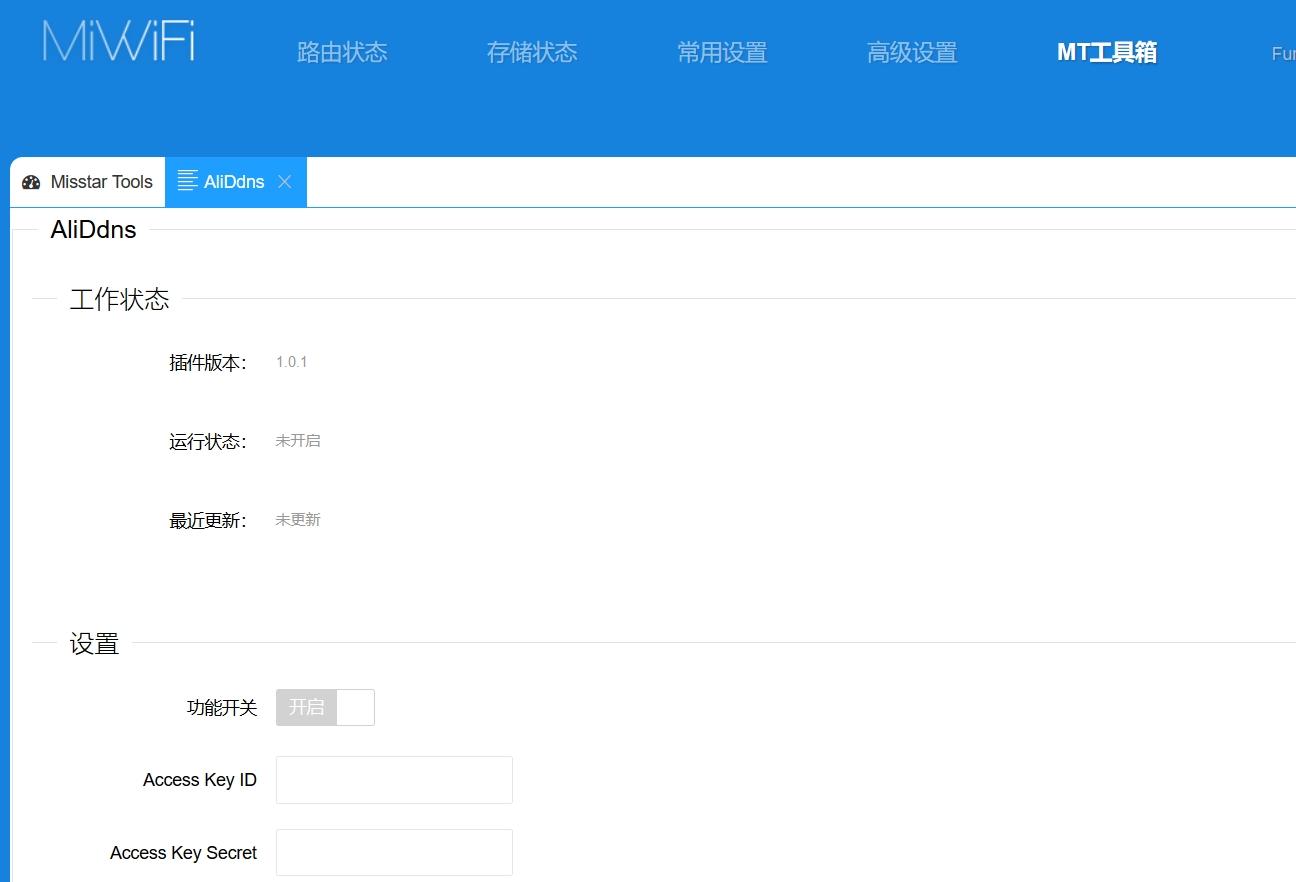Go to 存储状态 in the navigation
Viewport: 1296px width, 882px height.
pos(532,53)
